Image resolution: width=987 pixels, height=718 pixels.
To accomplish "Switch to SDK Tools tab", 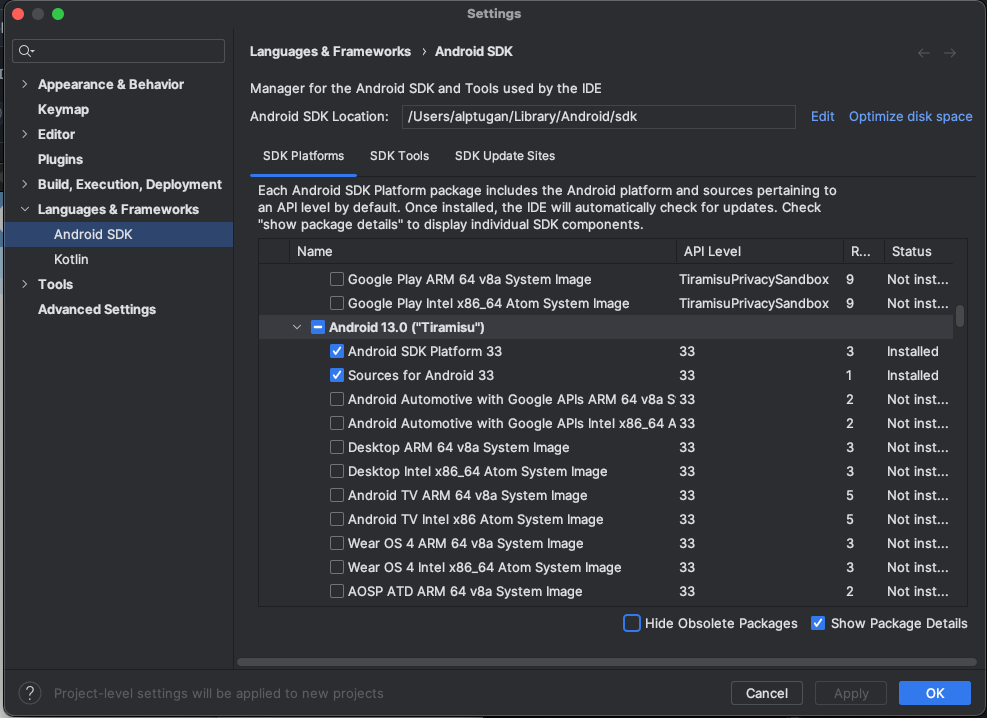I will point(399,156).
